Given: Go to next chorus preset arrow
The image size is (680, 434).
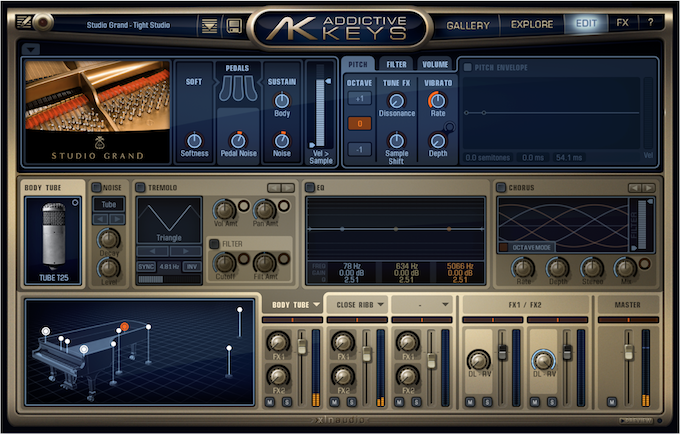Looking at the screenshot, I should [x=649, y=188].
